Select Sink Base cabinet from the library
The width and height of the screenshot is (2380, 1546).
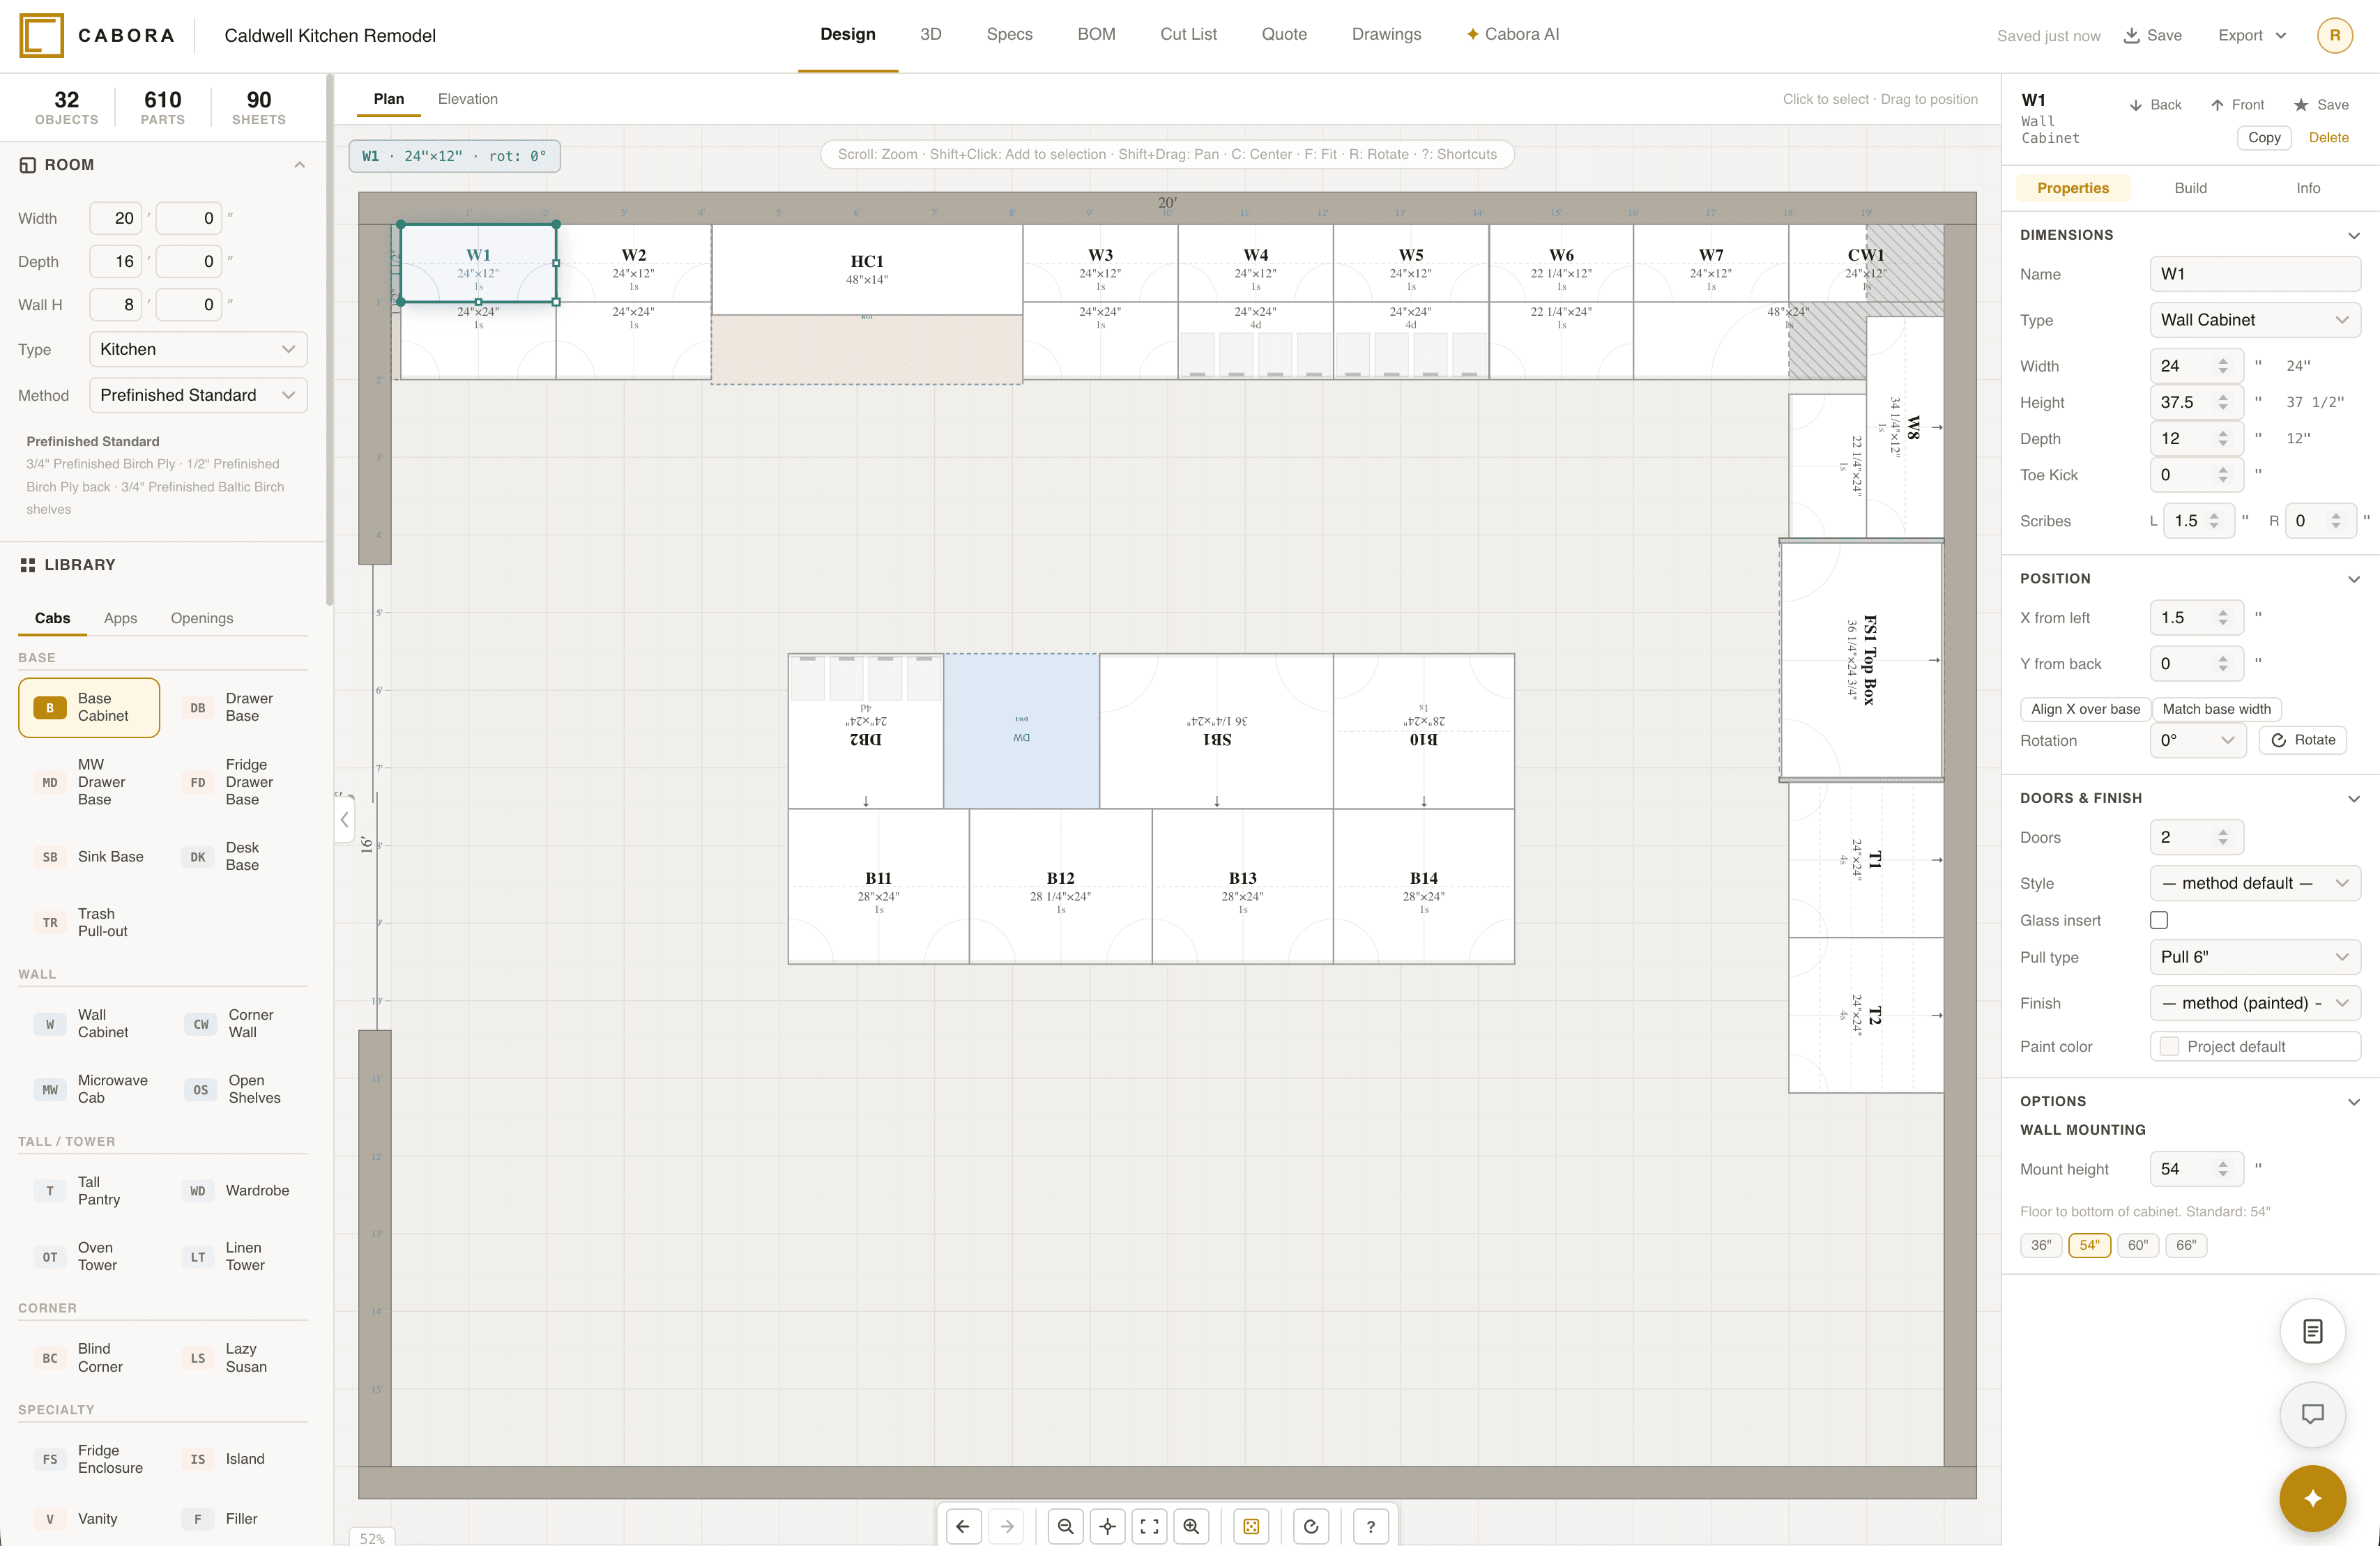click(x=89, y=856)
